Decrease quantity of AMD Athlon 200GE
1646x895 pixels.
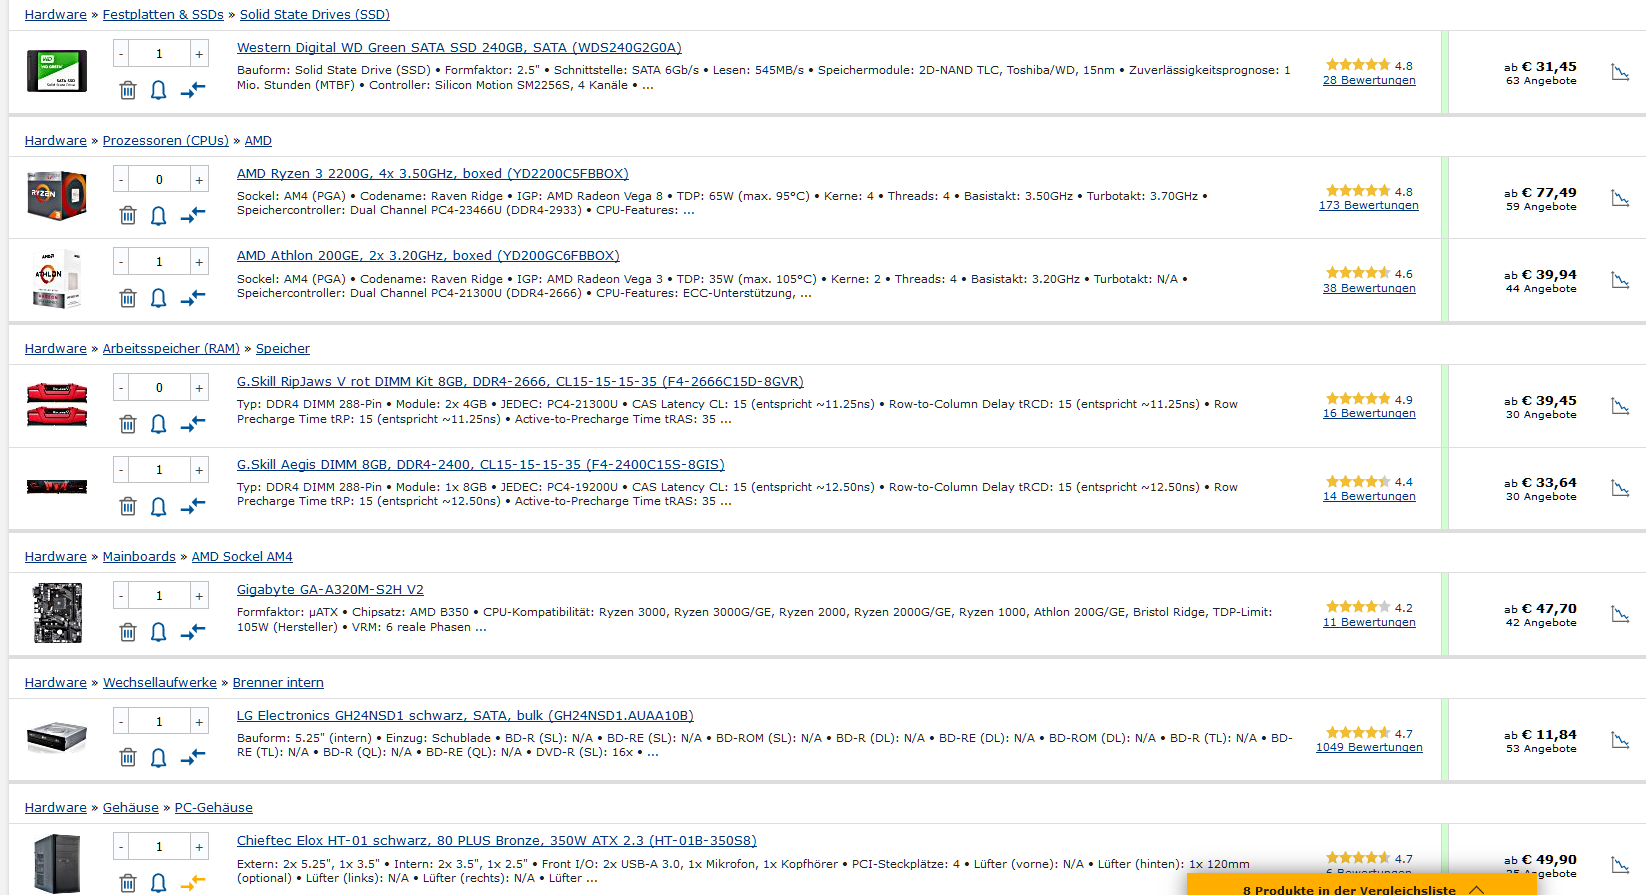(x=121, y=262)
